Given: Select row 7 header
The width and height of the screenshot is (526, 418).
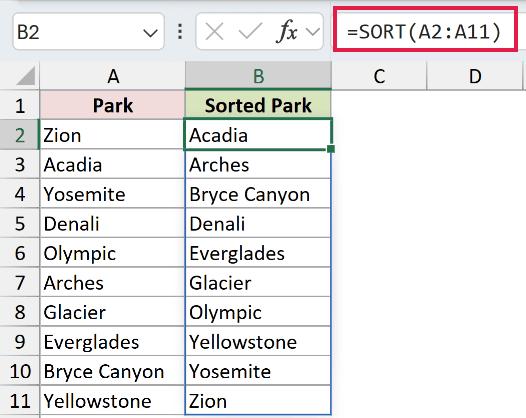Looking at the screenshot, I should pyautogui.click(x=20, y=282).
